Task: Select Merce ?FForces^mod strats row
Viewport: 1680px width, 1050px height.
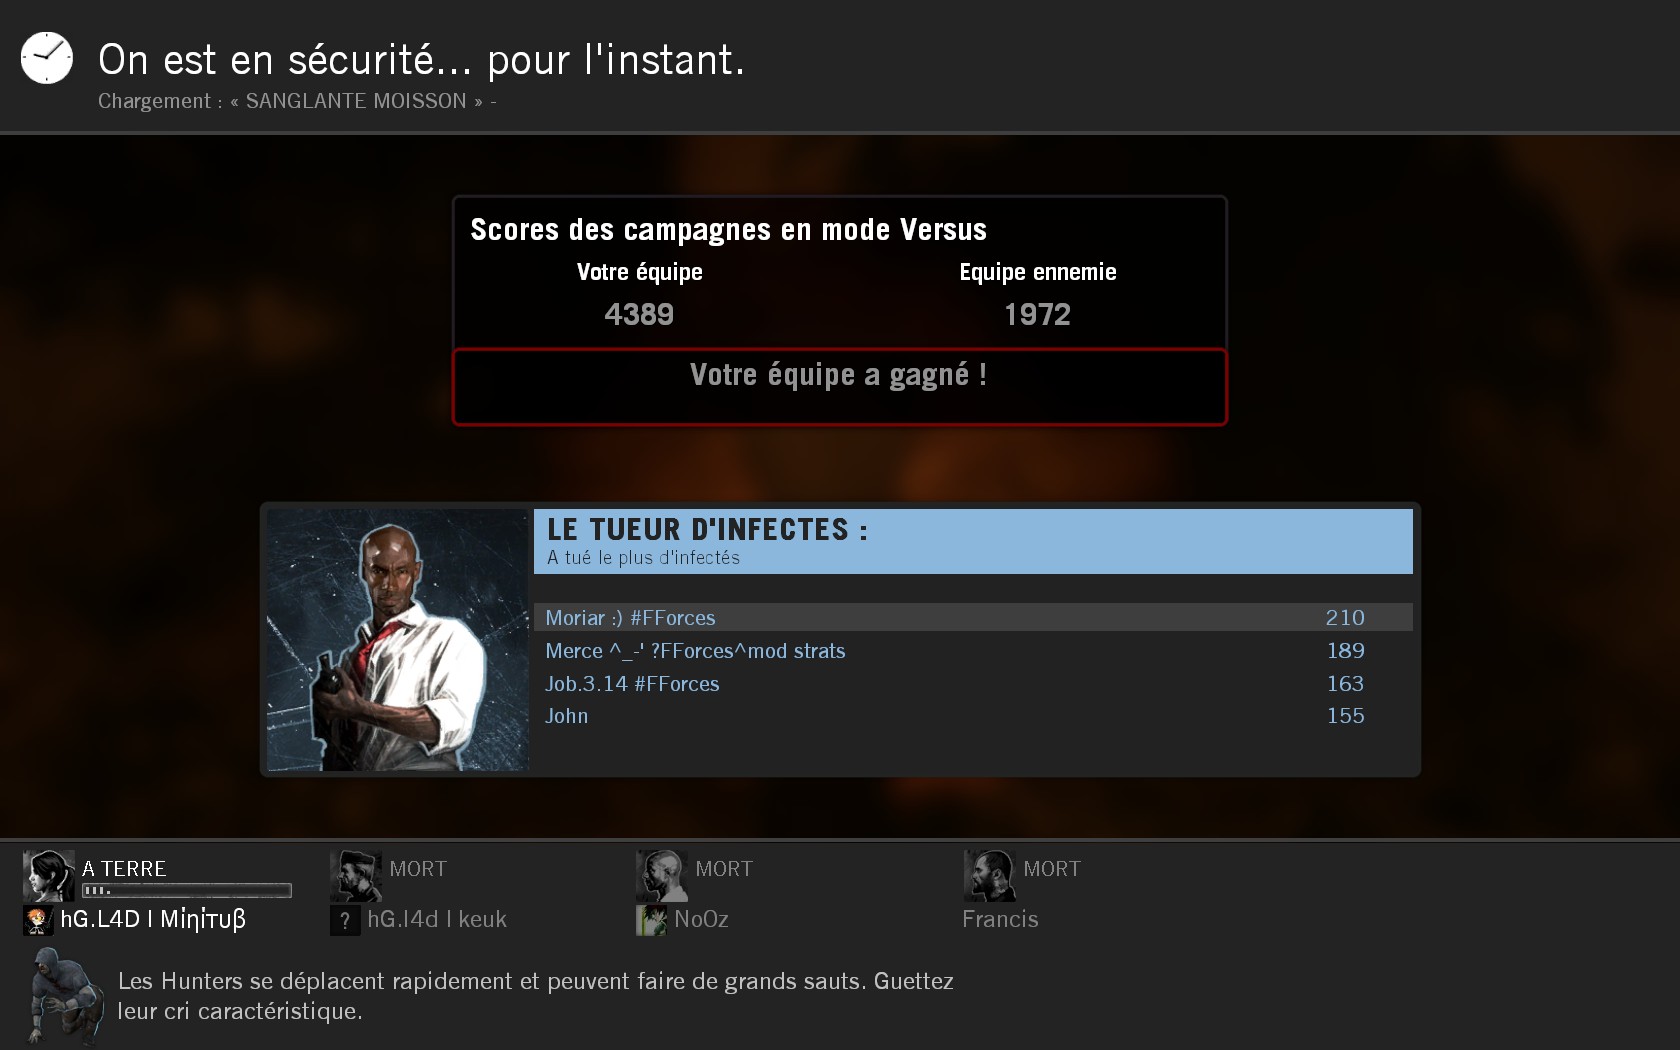Action: pos(973,650)
